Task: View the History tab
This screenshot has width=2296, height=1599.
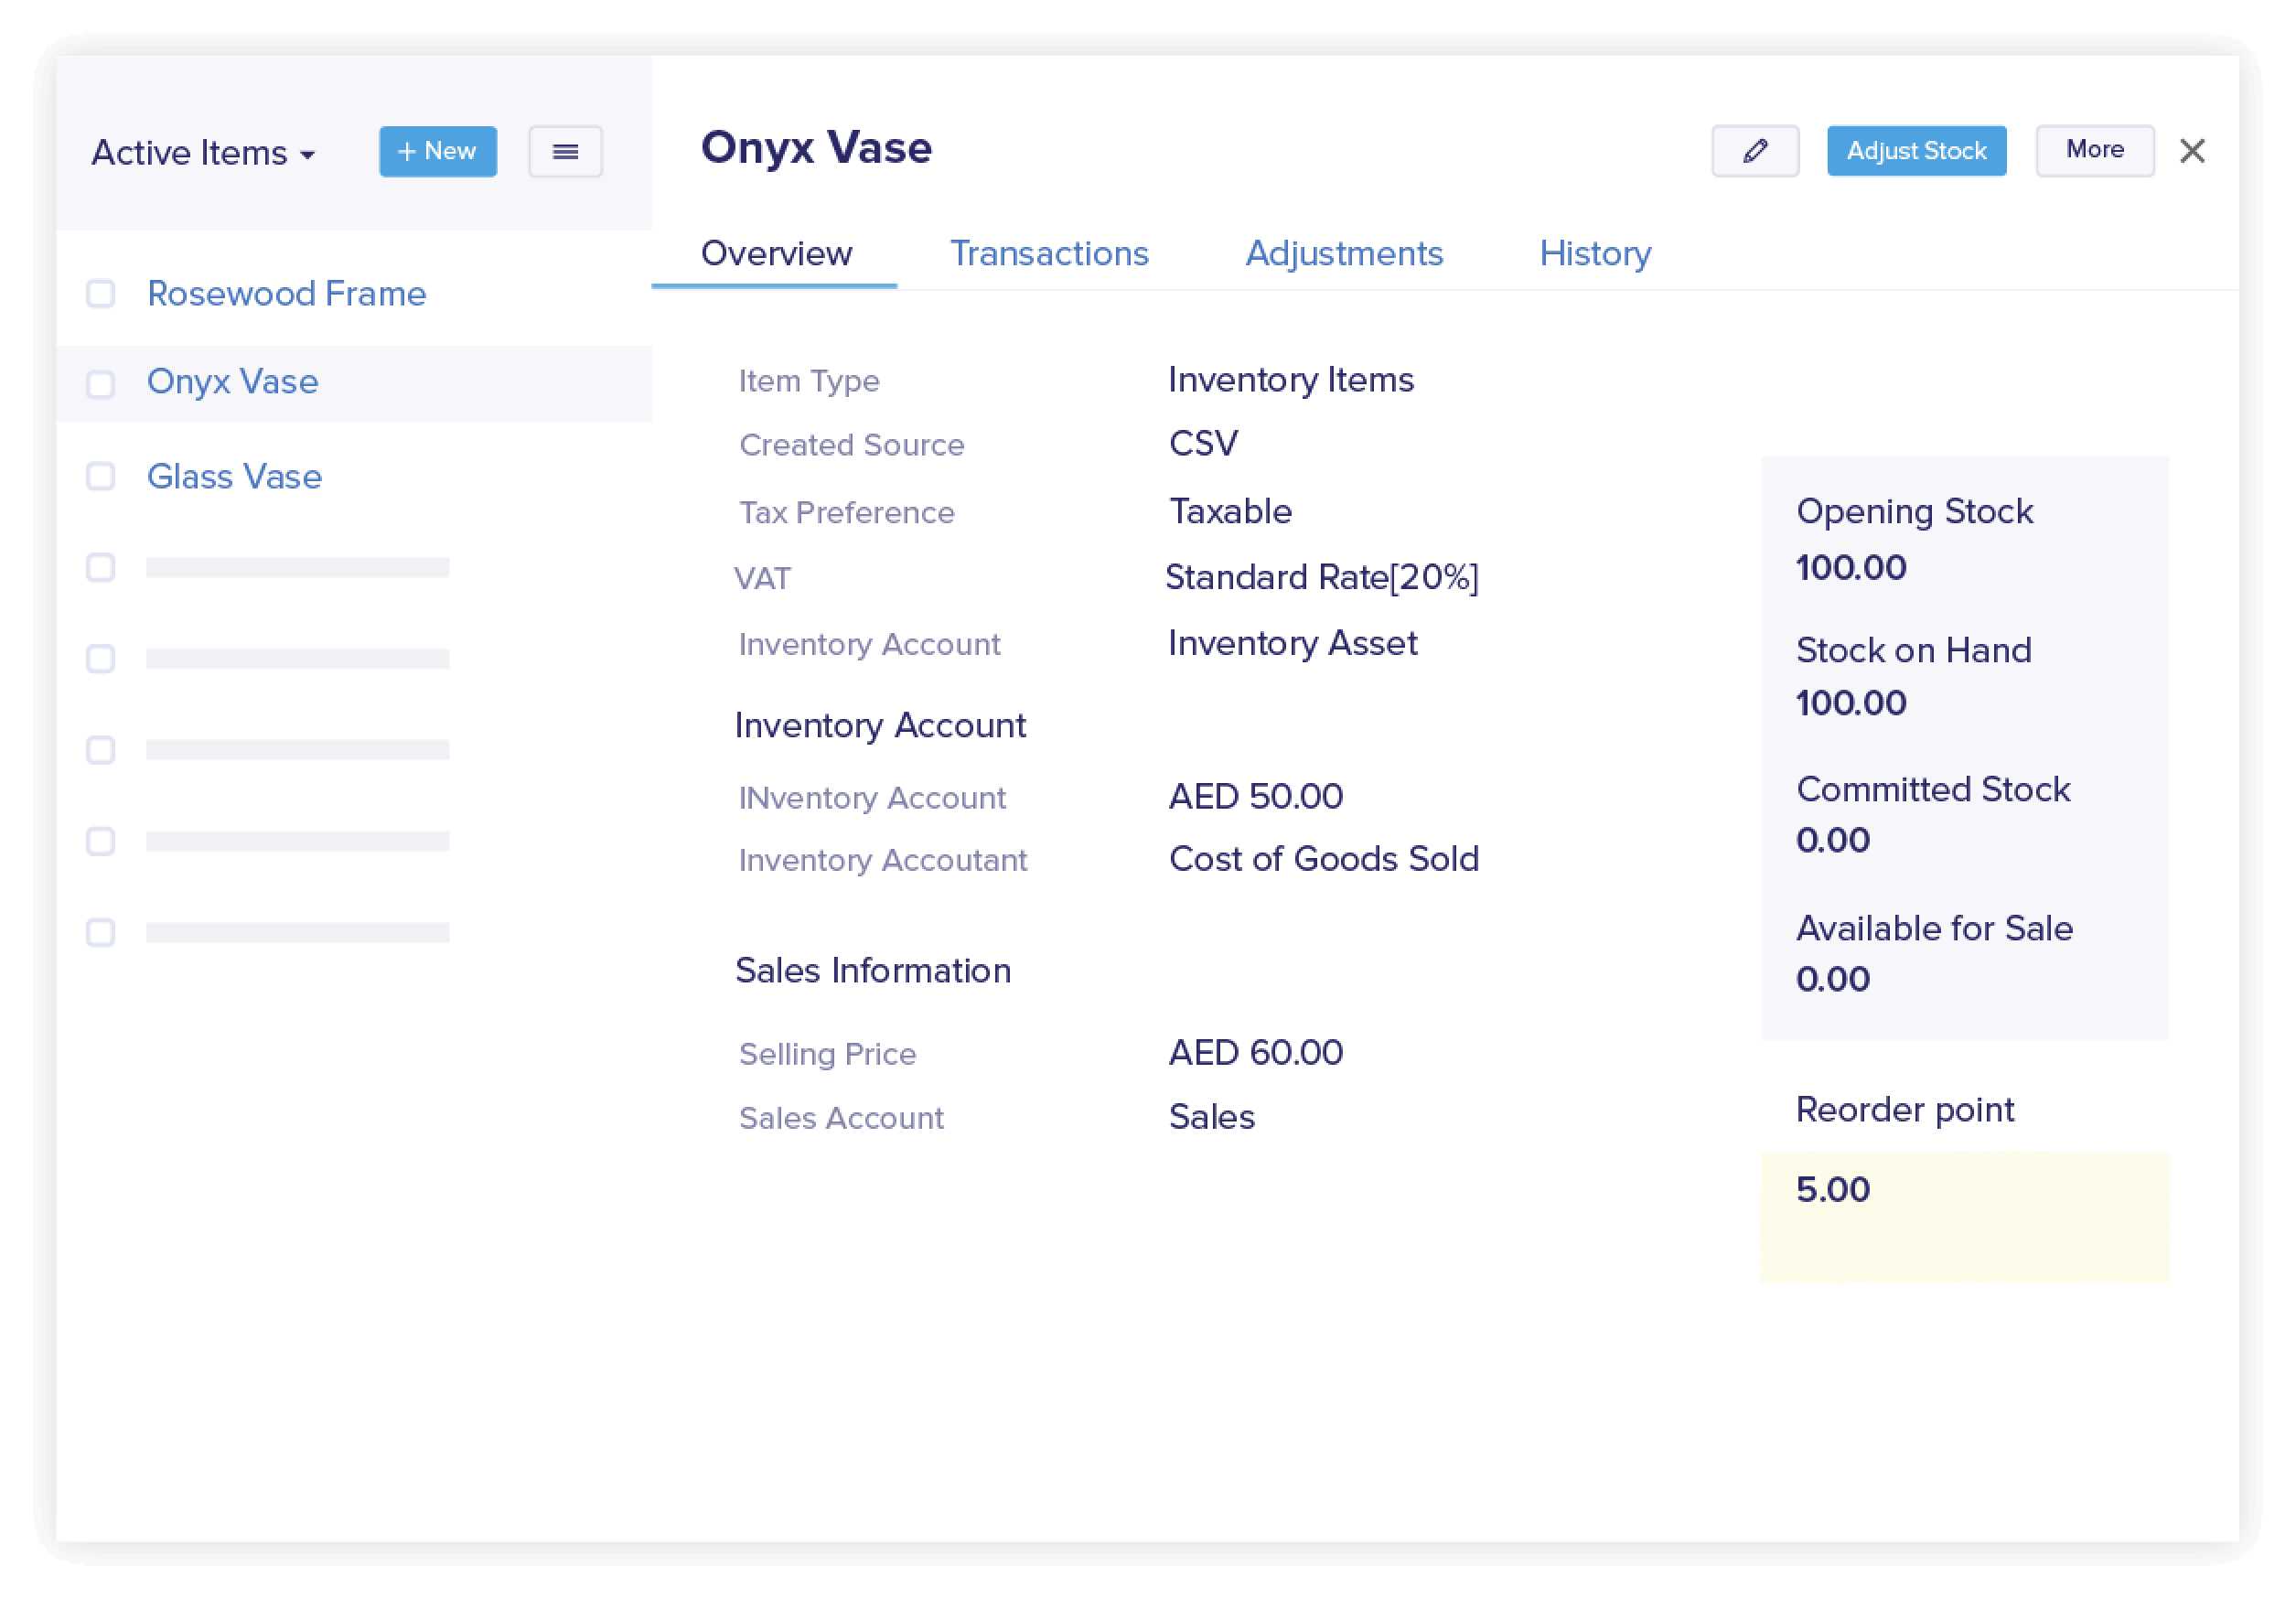Action: coord(1594,253)
